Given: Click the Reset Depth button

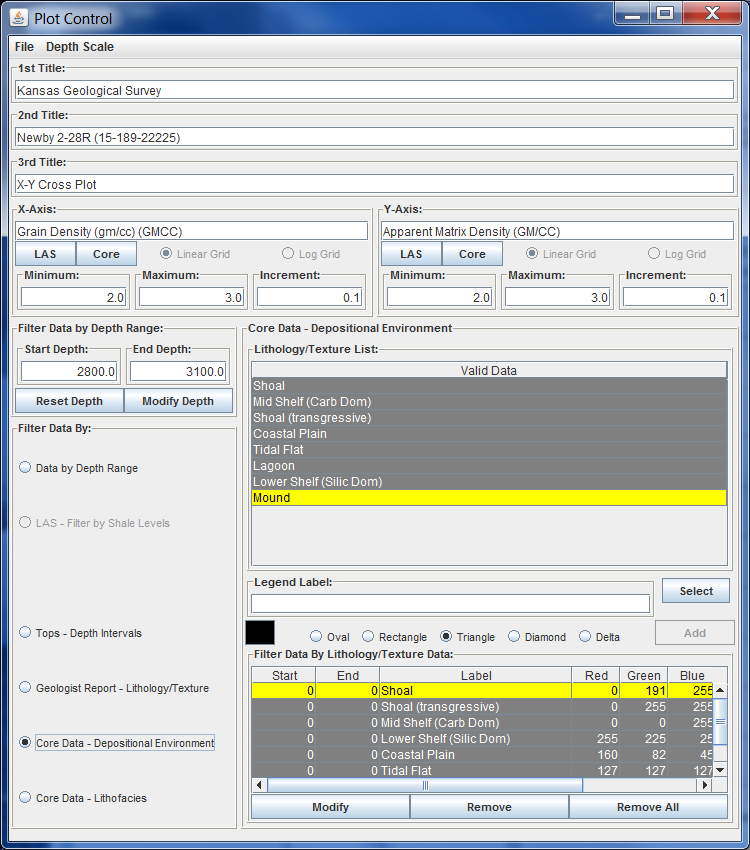Looking at the screenshot, I should coord(69,401).
